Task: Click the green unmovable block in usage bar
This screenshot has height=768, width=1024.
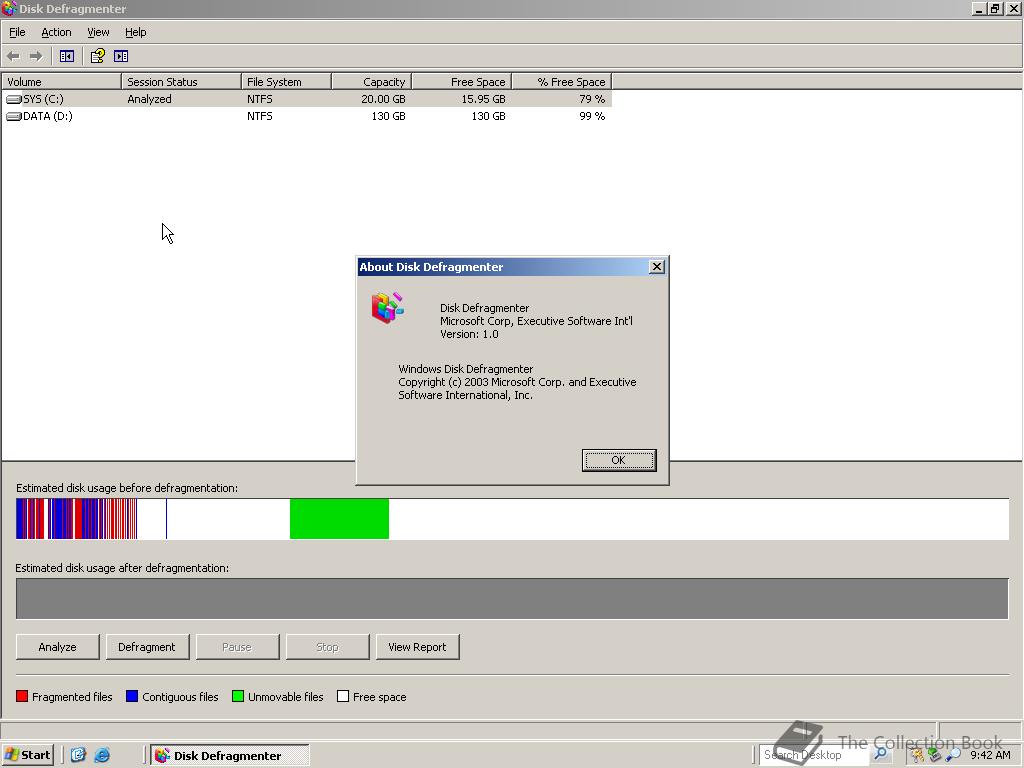Action: click(340, 519)
